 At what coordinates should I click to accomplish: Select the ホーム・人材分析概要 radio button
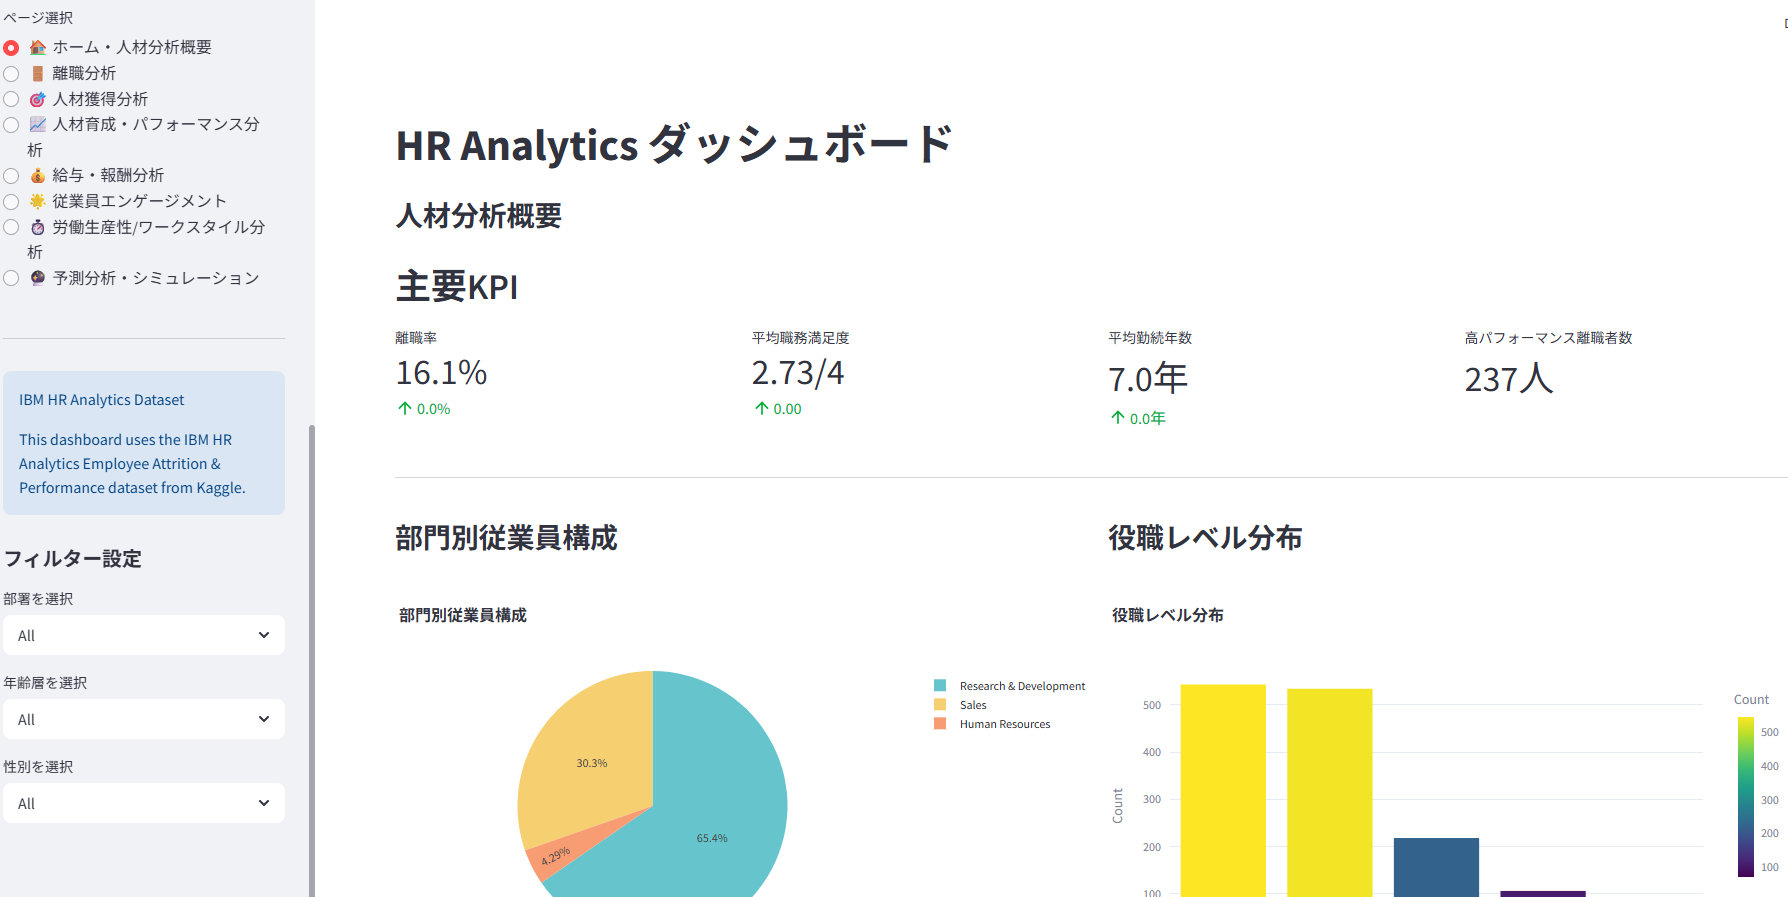(x=11, y=48)
